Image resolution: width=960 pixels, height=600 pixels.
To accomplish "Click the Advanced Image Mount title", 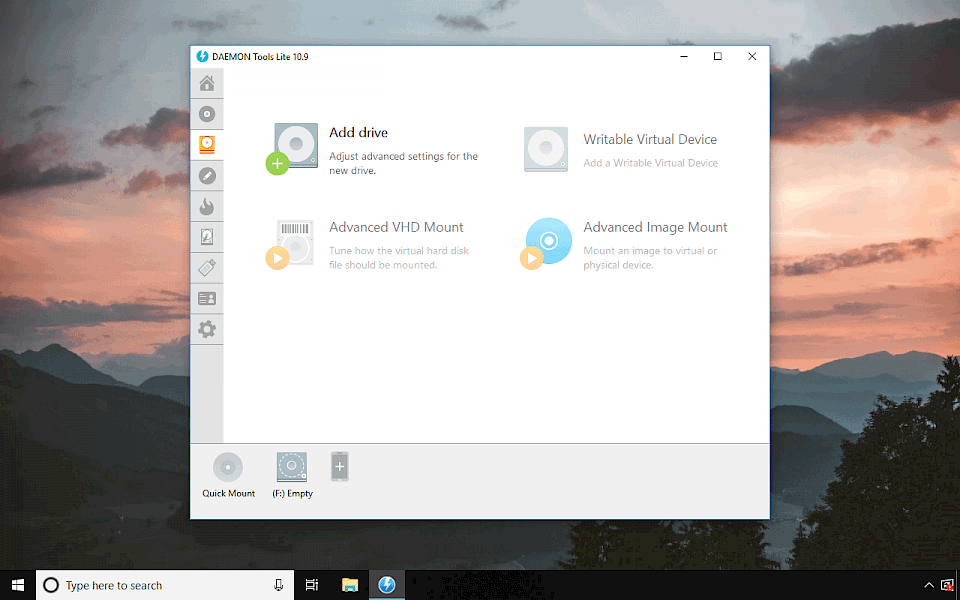I will click(x=655, y=227).
